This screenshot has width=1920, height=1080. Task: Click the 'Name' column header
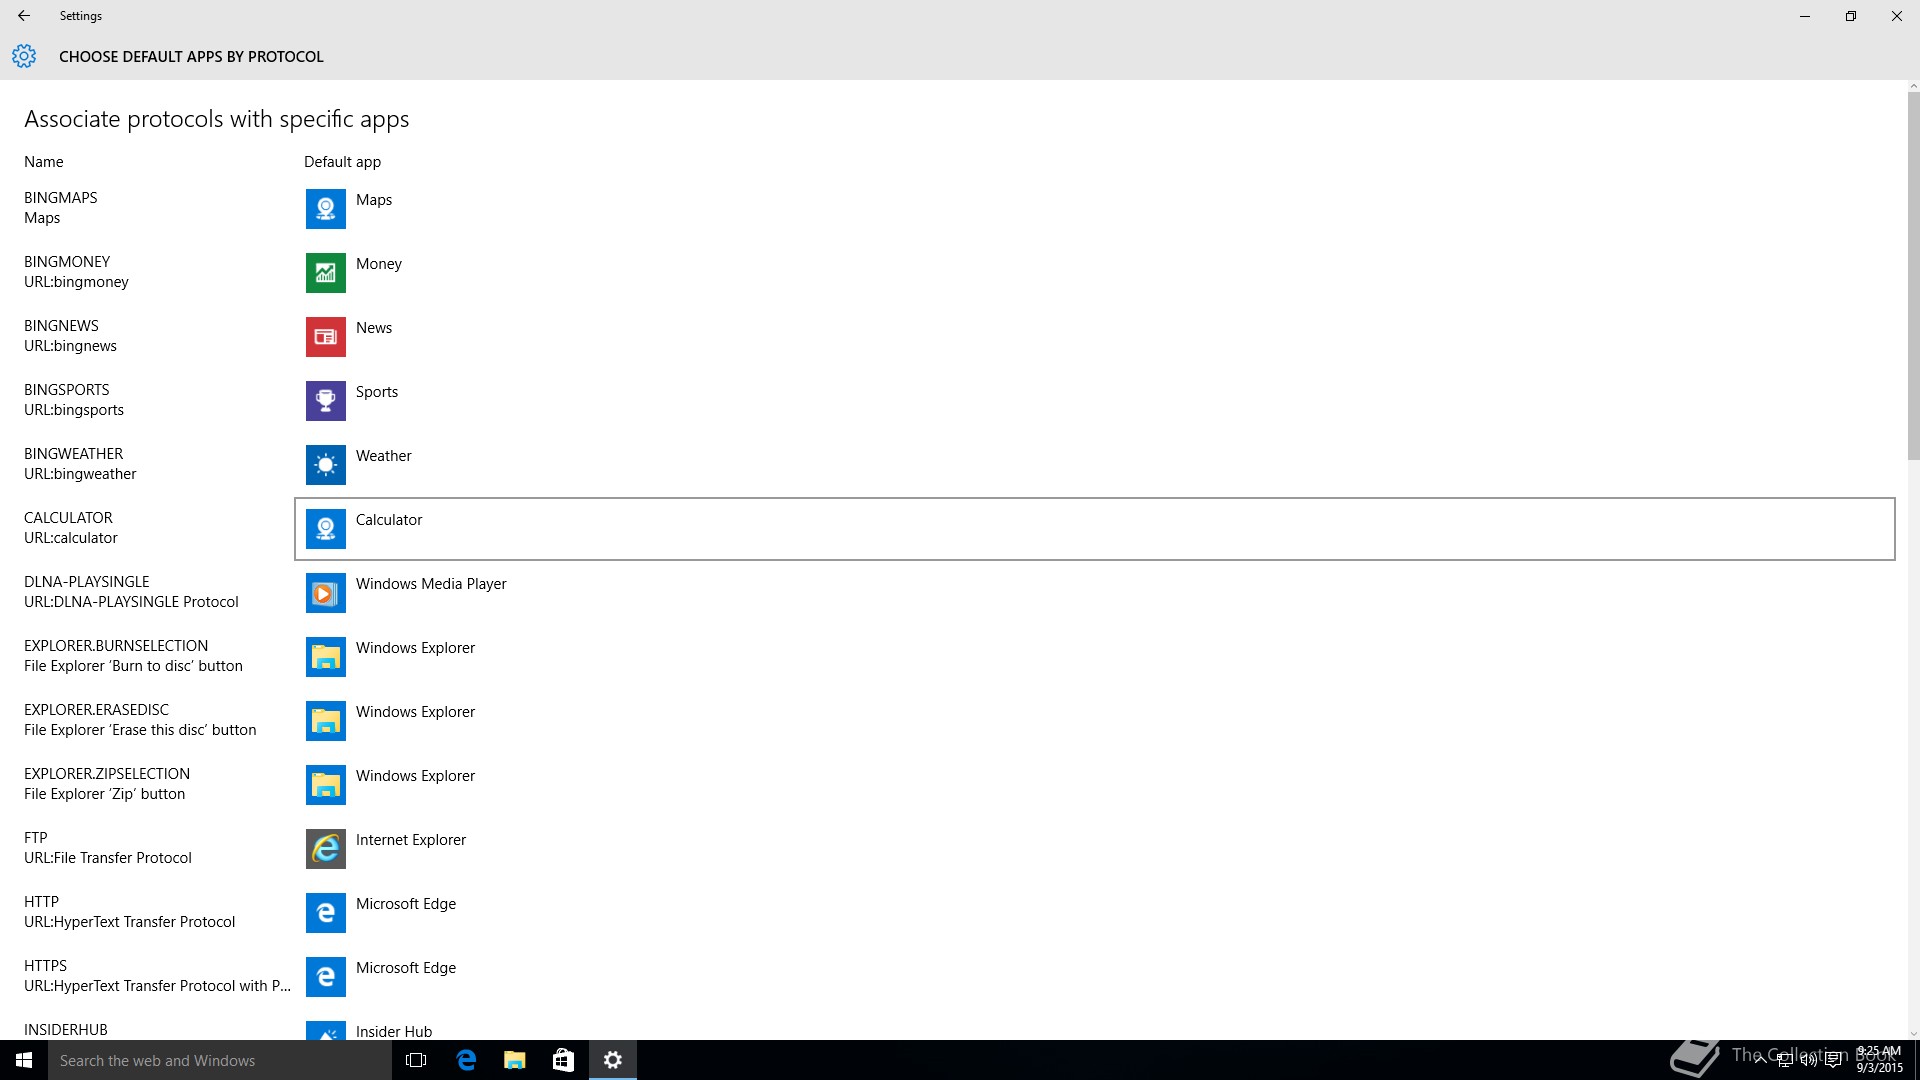click(x=44, y=162)
